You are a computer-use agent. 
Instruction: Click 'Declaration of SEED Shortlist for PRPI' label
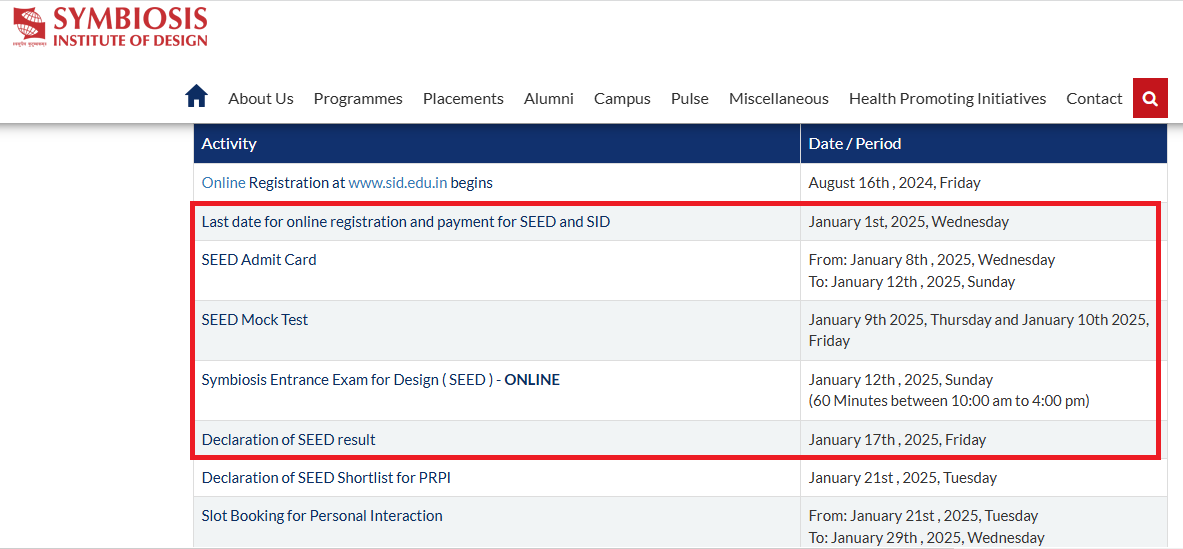326,478
